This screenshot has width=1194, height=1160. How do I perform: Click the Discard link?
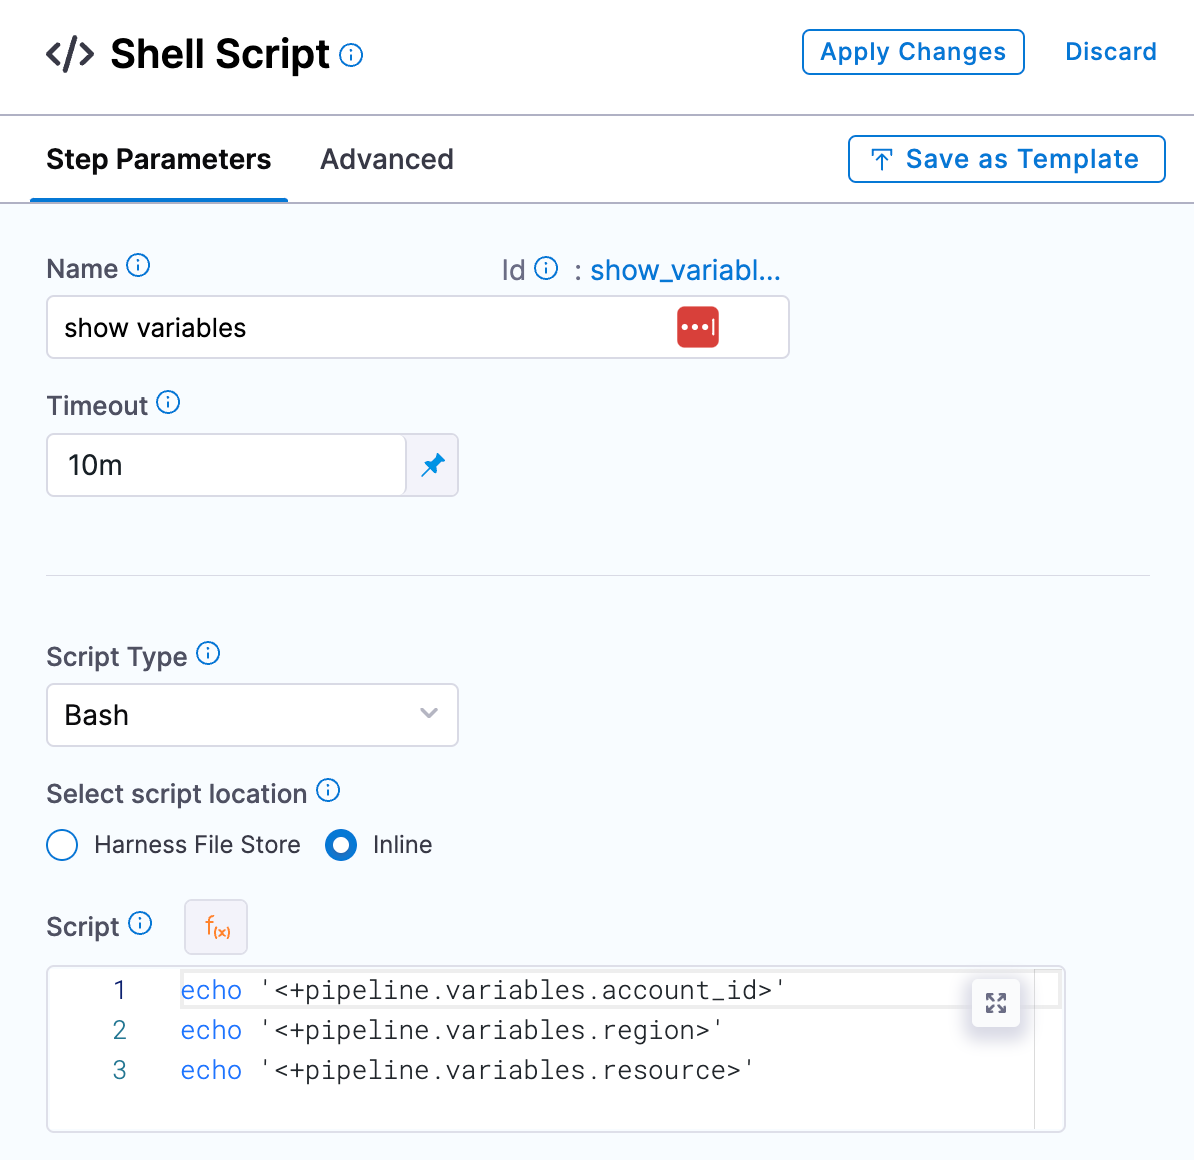1110,52
